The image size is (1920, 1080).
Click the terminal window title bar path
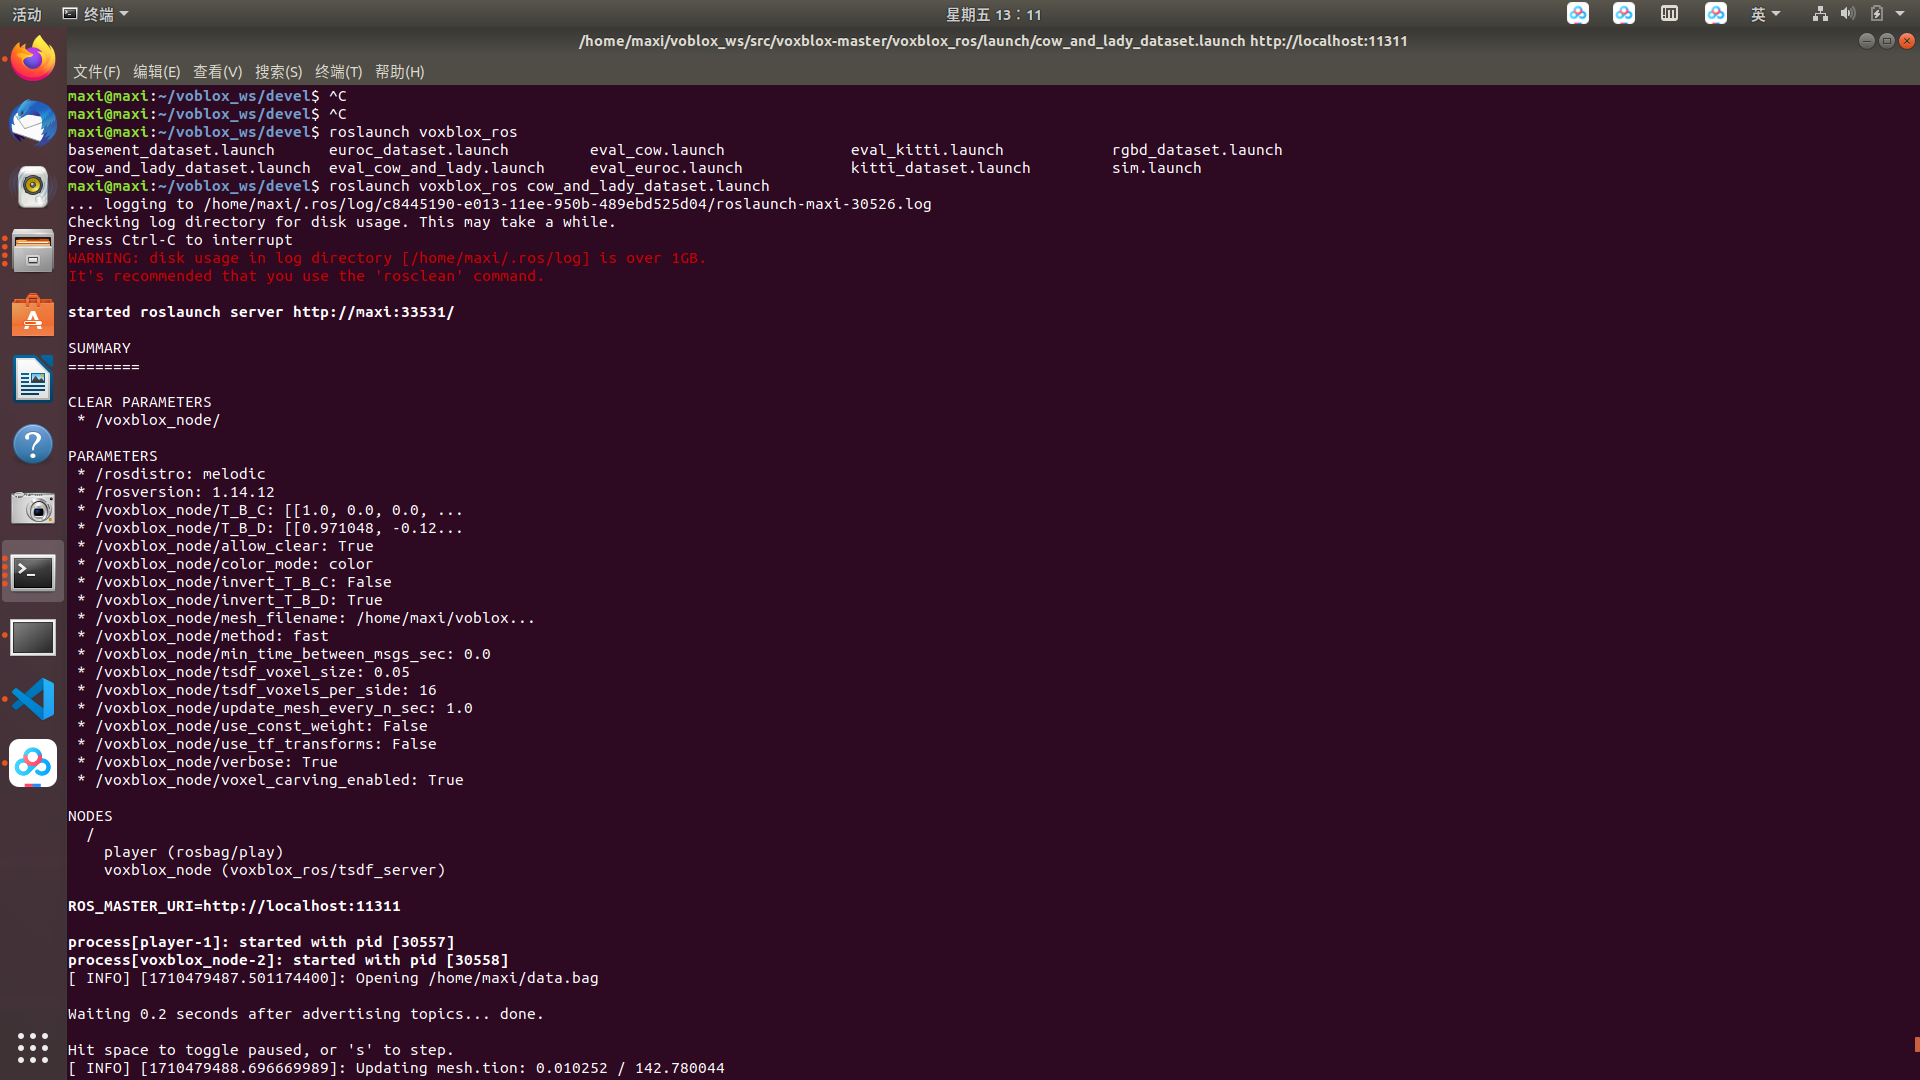click(993, 41)
